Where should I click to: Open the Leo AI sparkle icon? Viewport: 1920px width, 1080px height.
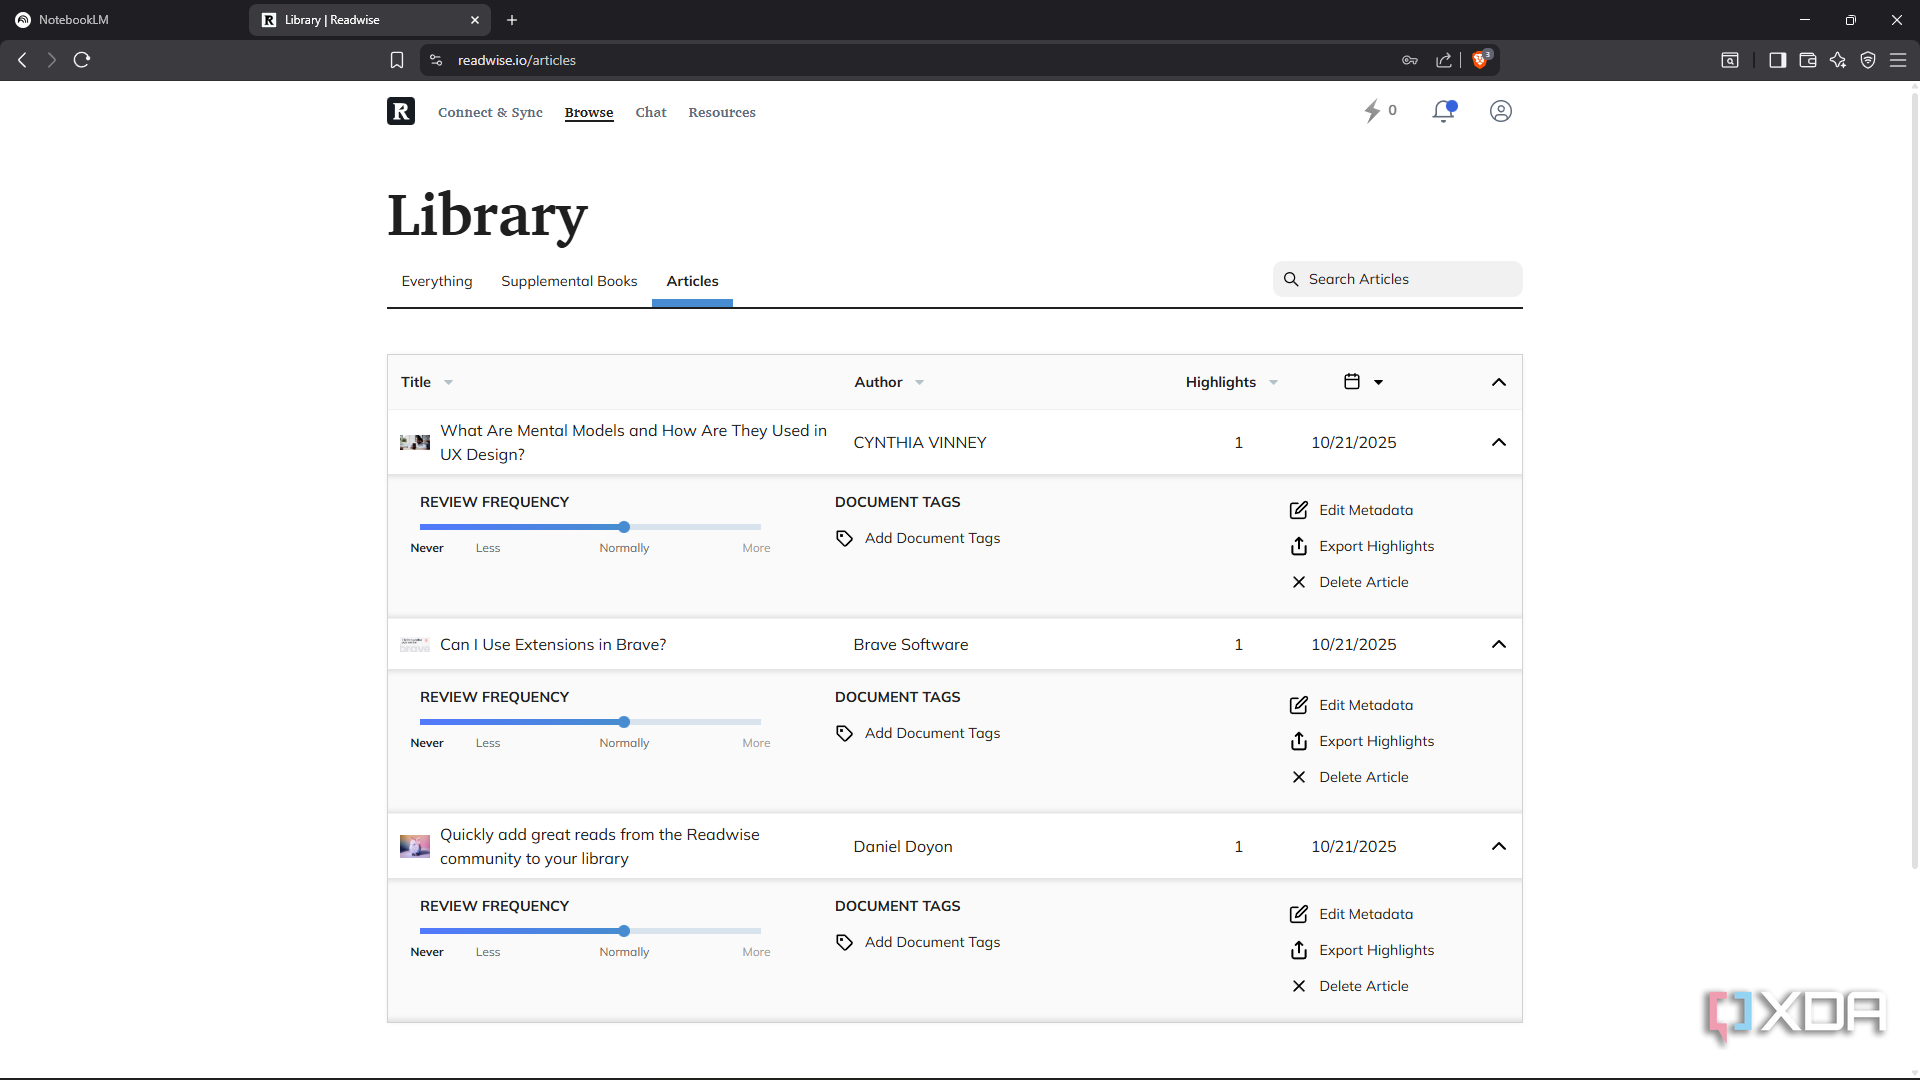pyautogui.click(x=1838, y=60)
